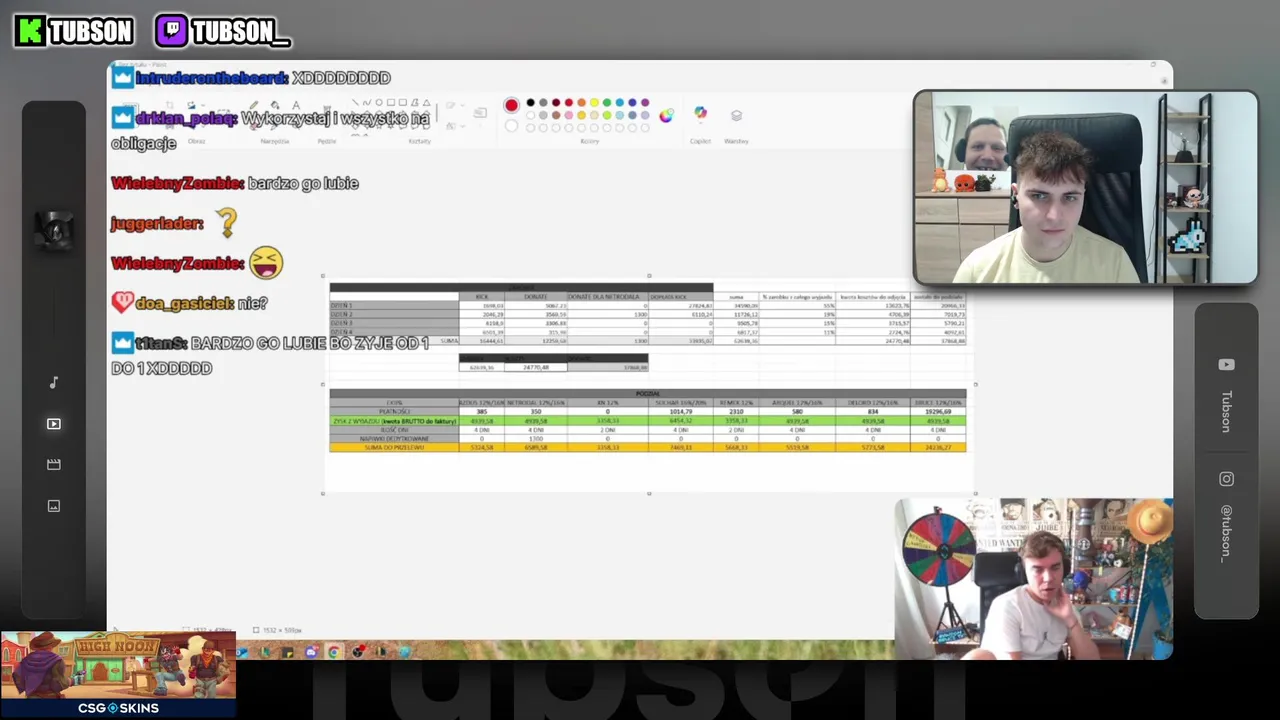Pick the indigo blue palette color

pyautogui.click(x=632, y=102)
